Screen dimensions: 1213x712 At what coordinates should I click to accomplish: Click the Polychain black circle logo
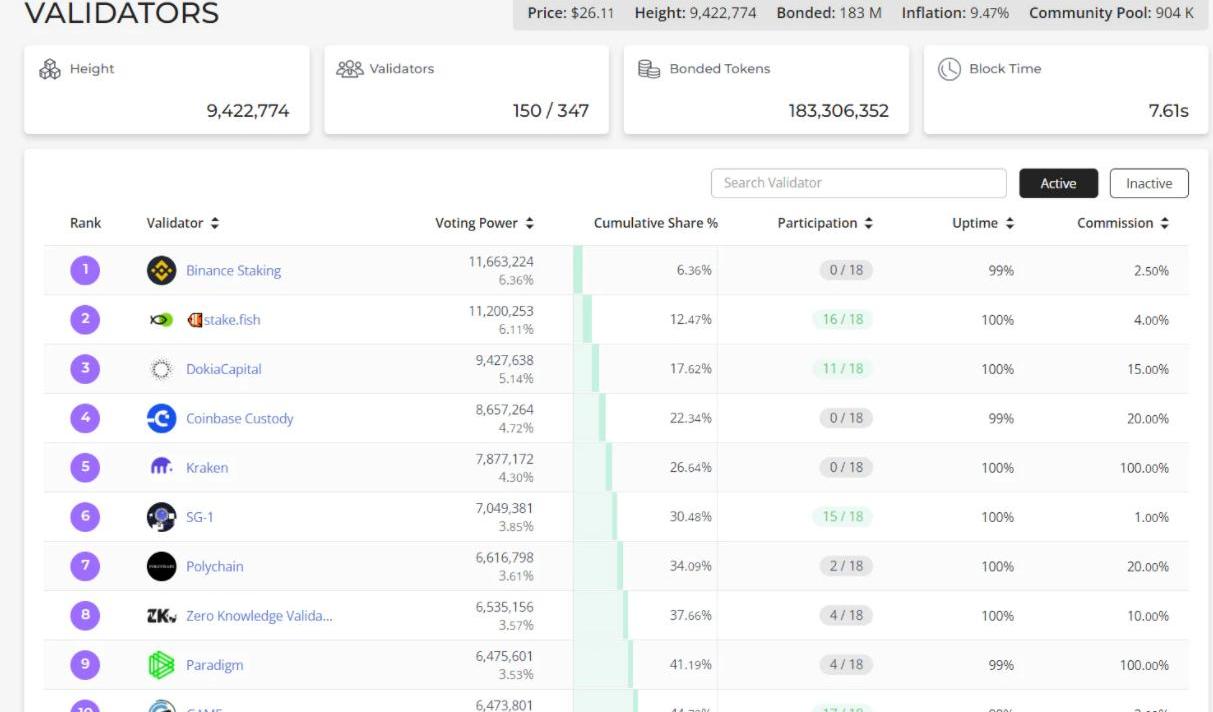(161, 566)
